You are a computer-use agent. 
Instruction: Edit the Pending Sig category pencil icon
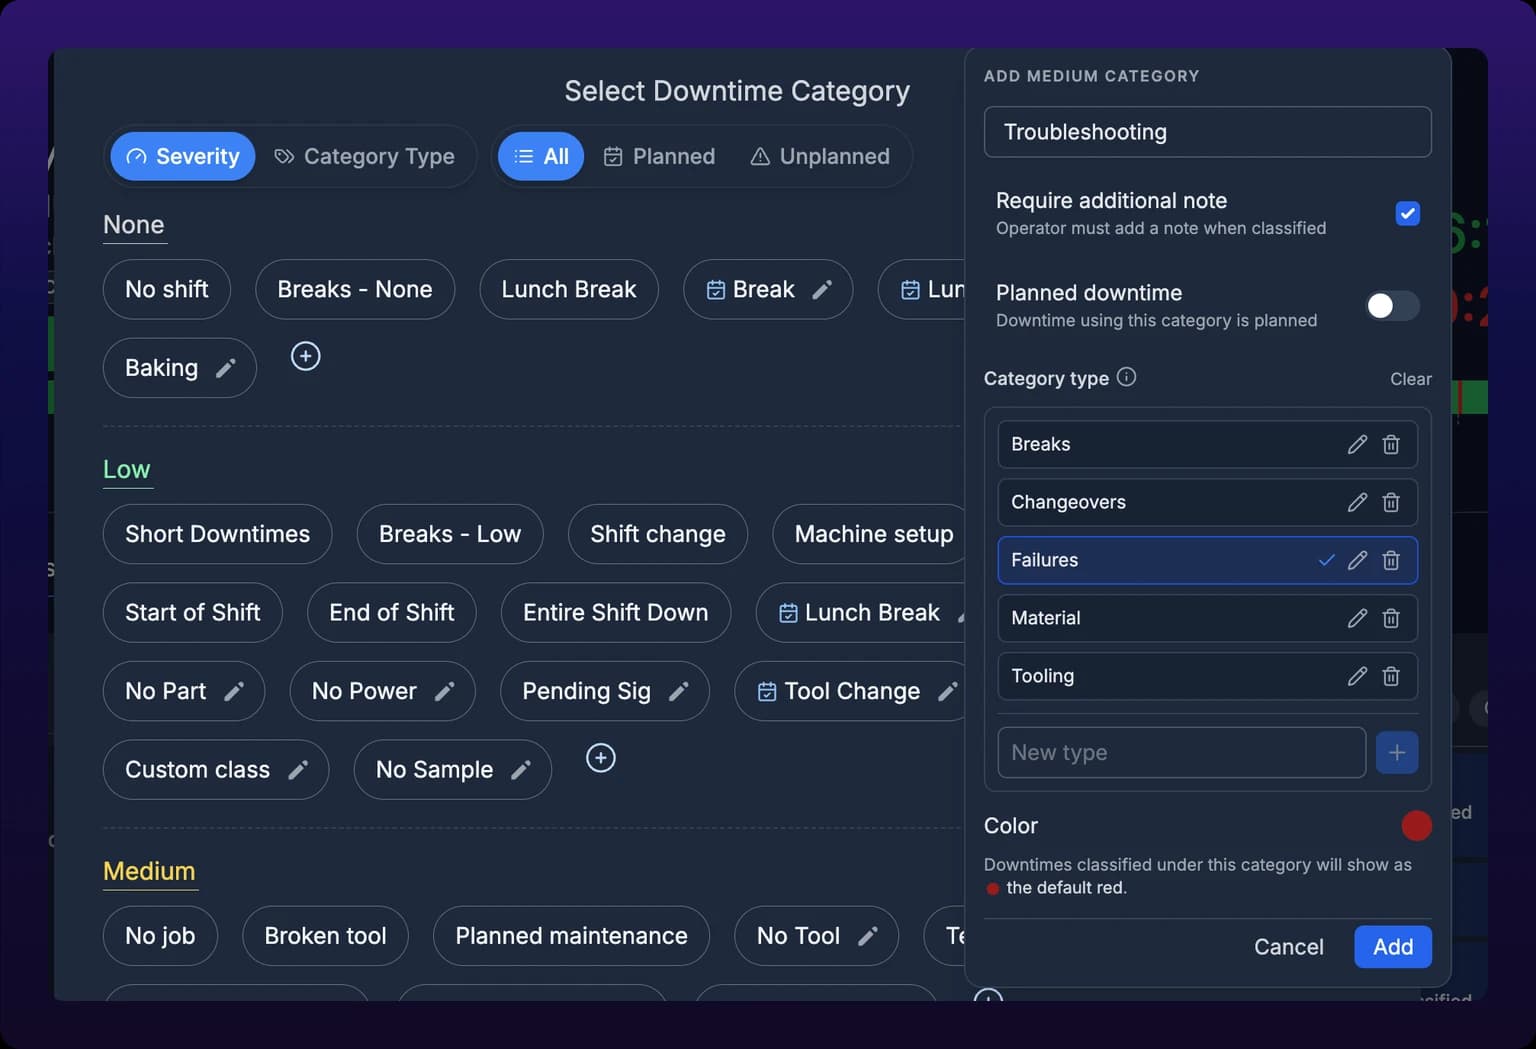click(678, 691)
